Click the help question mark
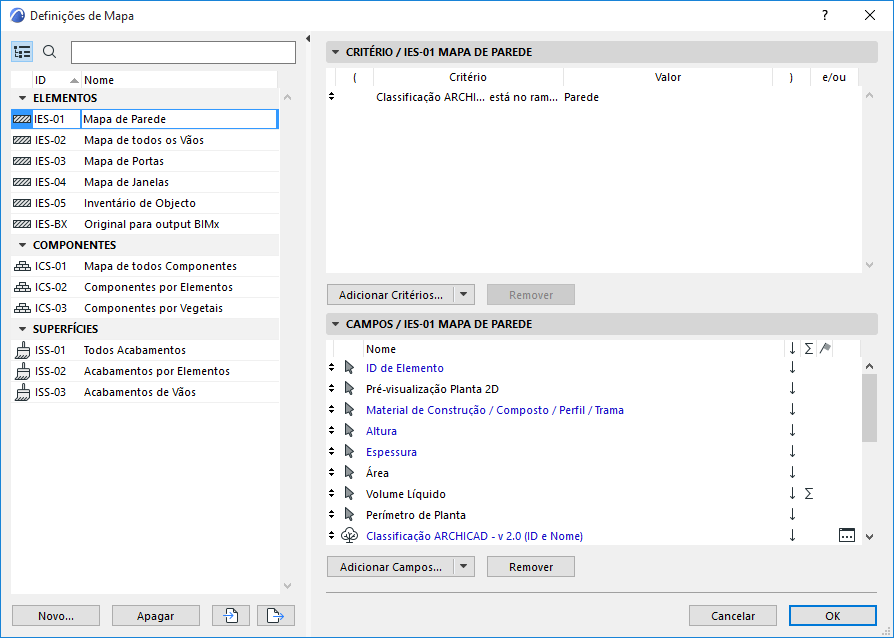Screen dimensions: 894x638 824,15
